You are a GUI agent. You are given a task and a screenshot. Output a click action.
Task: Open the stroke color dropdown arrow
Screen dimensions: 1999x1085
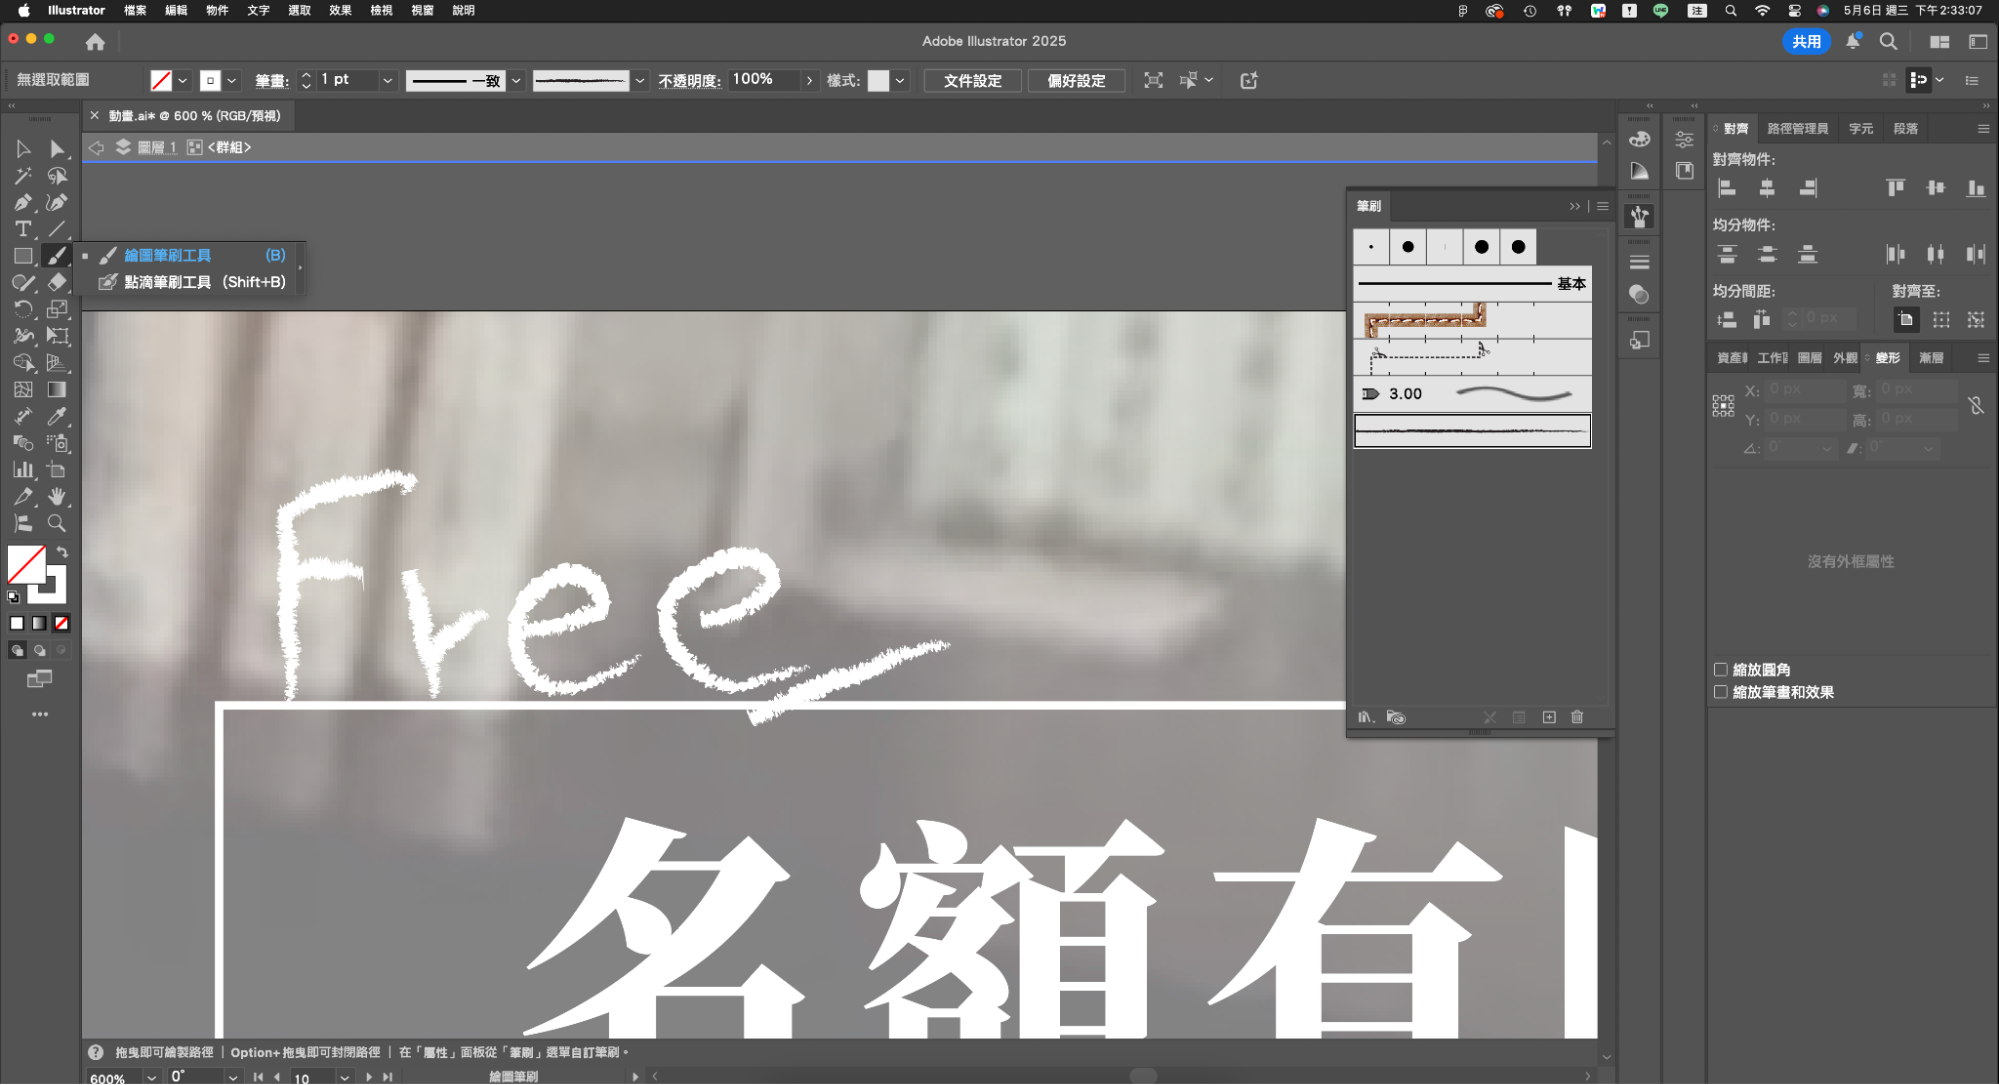[x=232, y=81]
